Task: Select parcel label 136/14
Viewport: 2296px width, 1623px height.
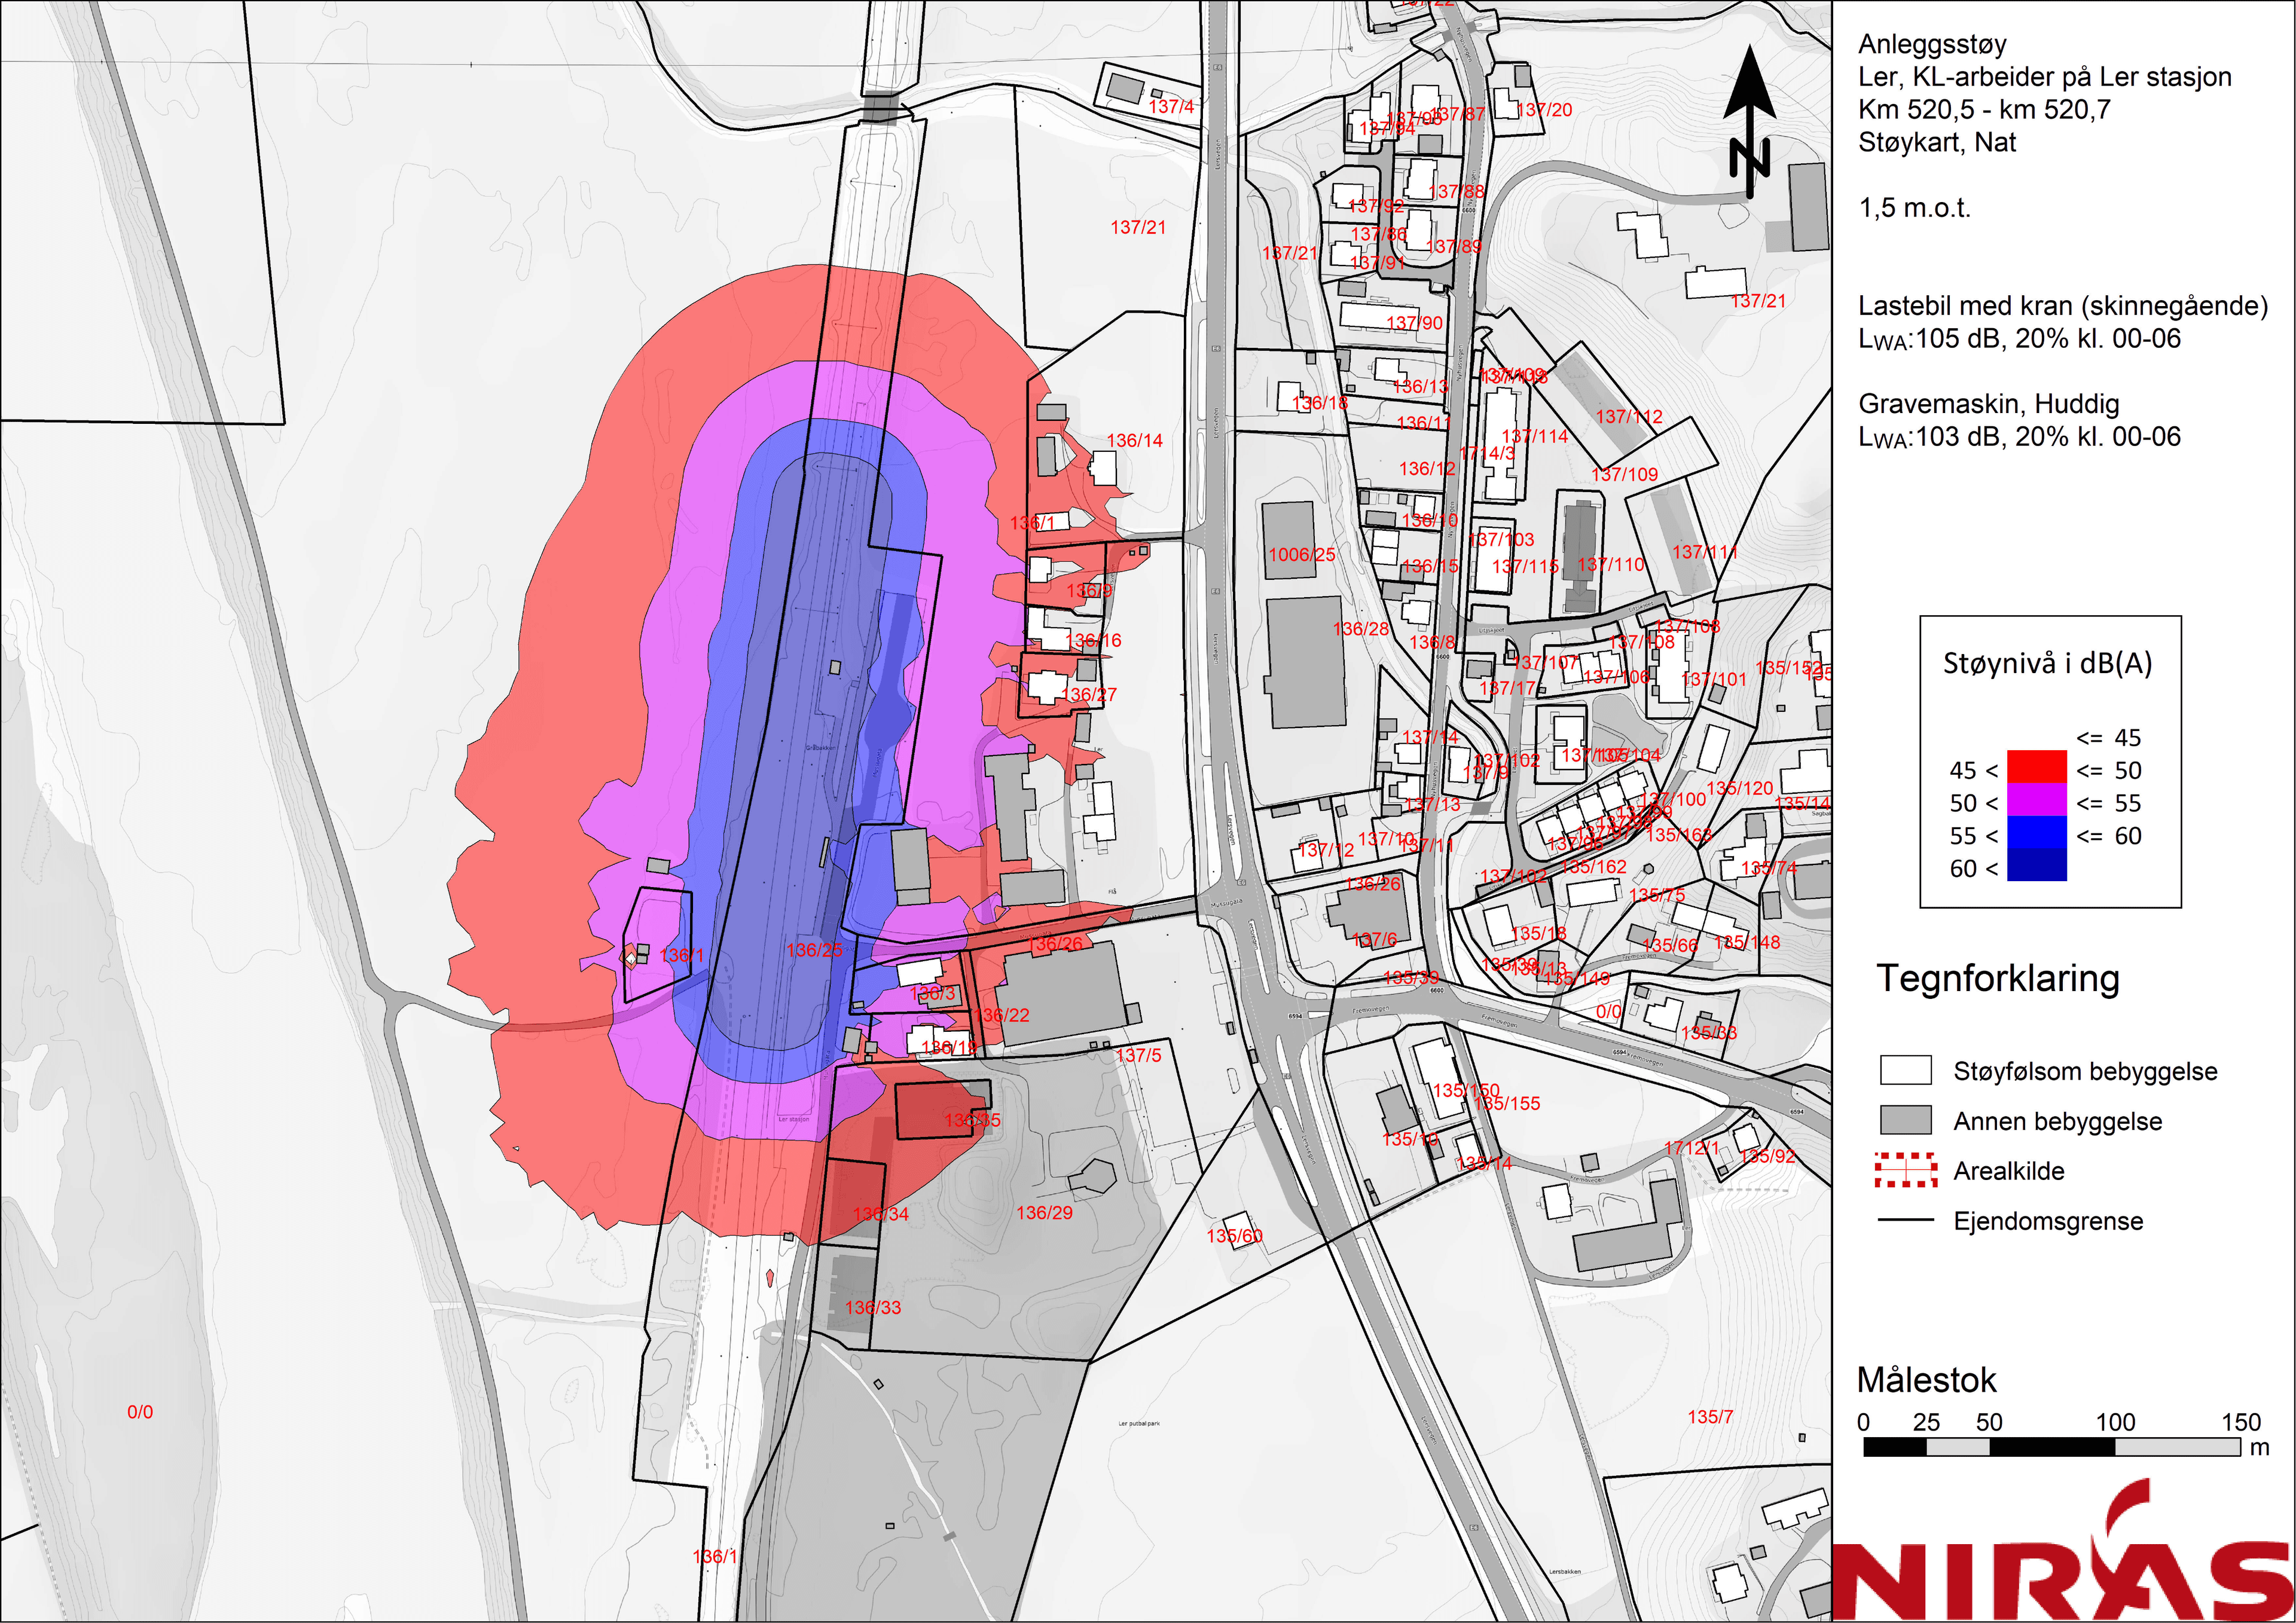Action: tap(1134, 440)
